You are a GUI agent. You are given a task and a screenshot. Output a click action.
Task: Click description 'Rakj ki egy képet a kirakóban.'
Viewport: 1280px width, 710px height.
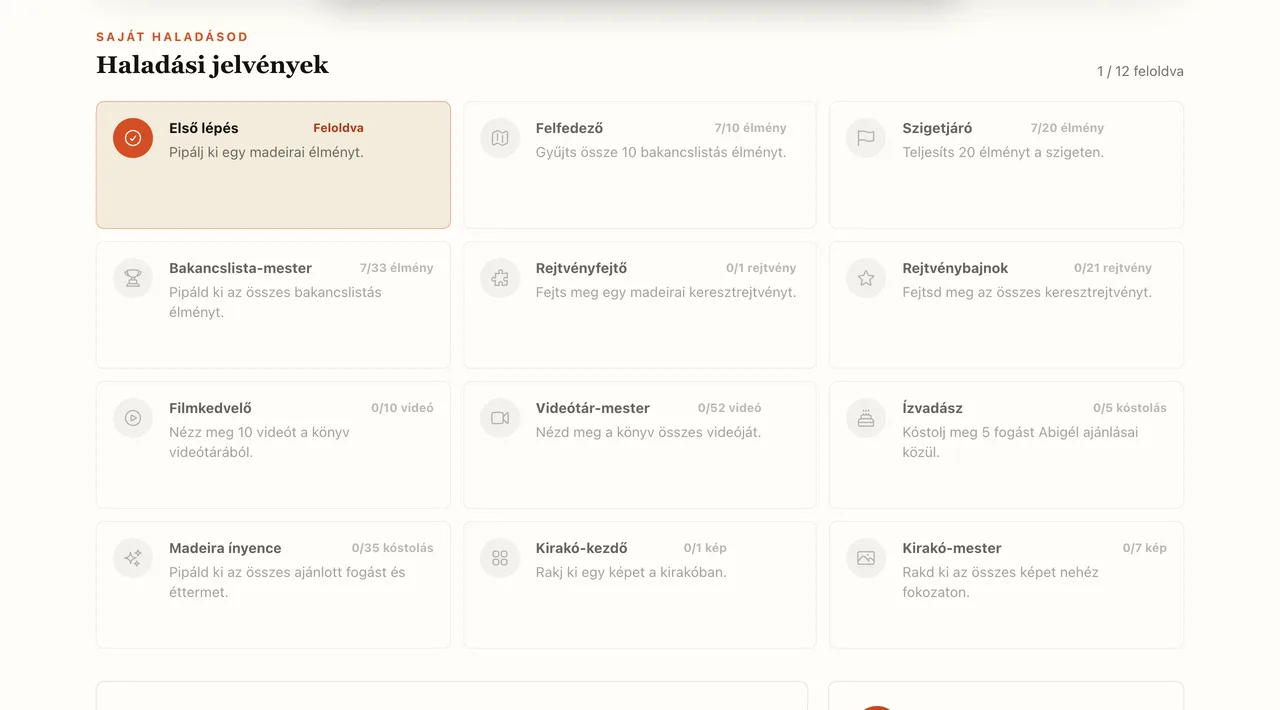(631, 572)
